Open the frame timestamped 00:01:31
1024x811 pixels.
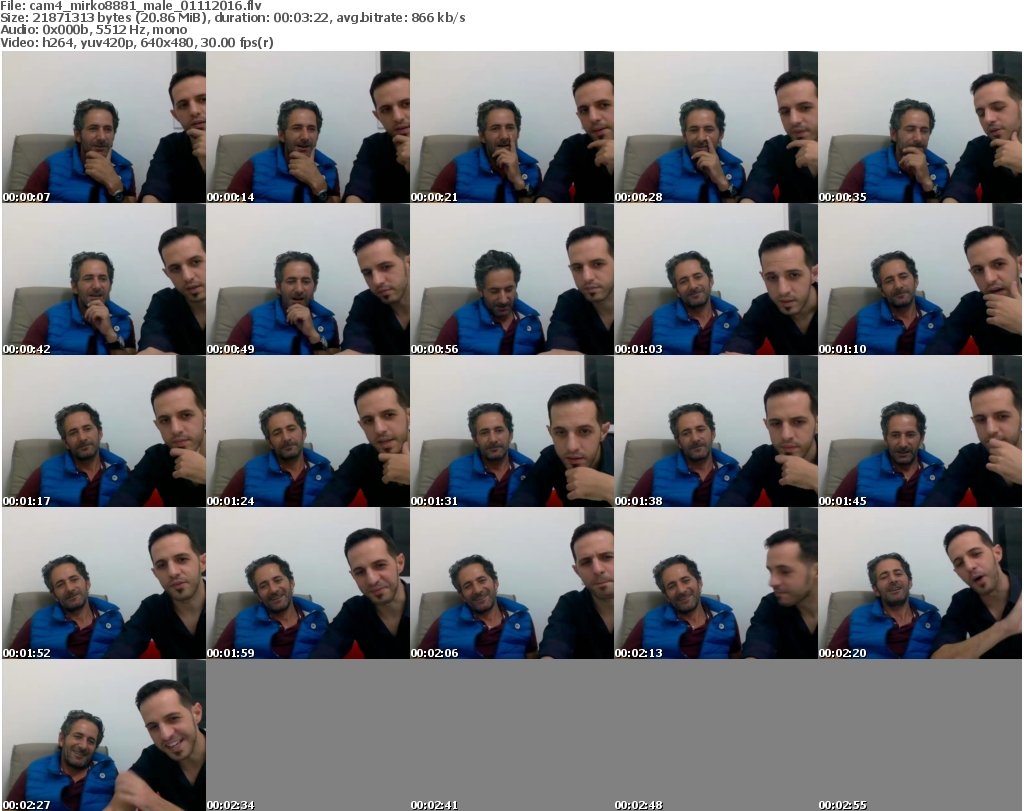pyautogui.click(x=512, y=431)
